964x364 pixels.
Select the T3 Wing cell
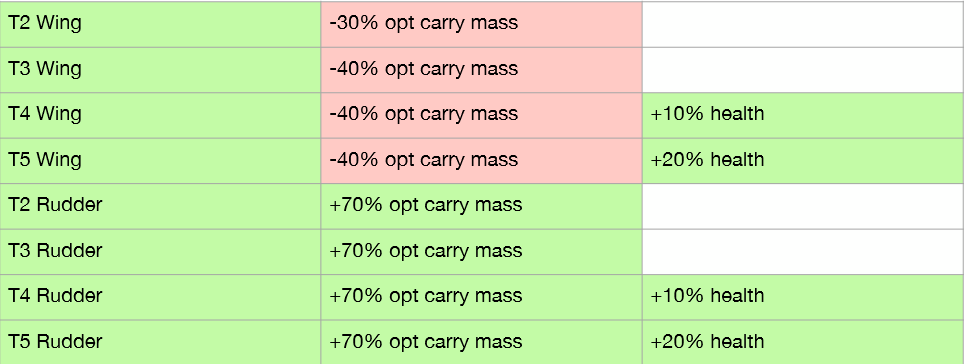[x=160, y=69]
